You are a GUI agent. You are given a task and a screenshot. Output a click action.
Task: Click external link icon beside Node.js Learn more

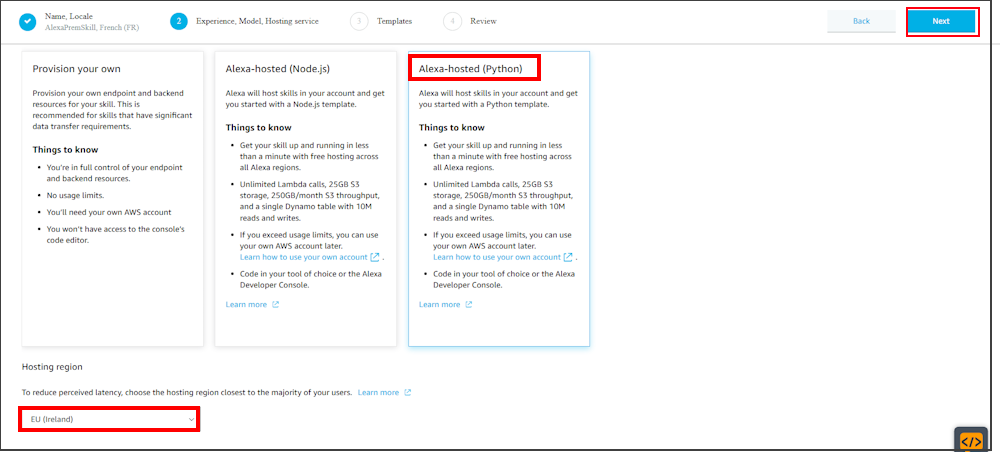coord(276,305)
